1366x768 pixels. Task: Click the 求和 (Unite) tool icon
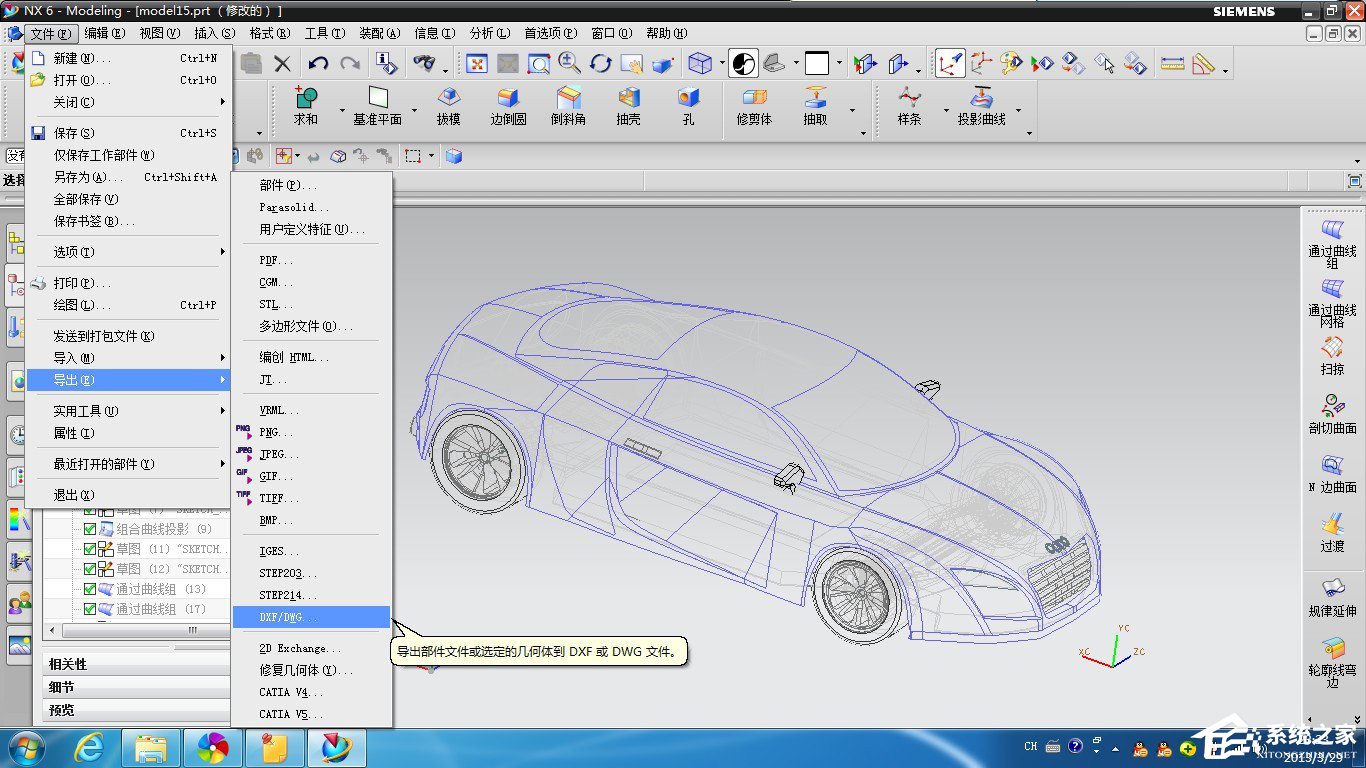(x=305, y=98)
